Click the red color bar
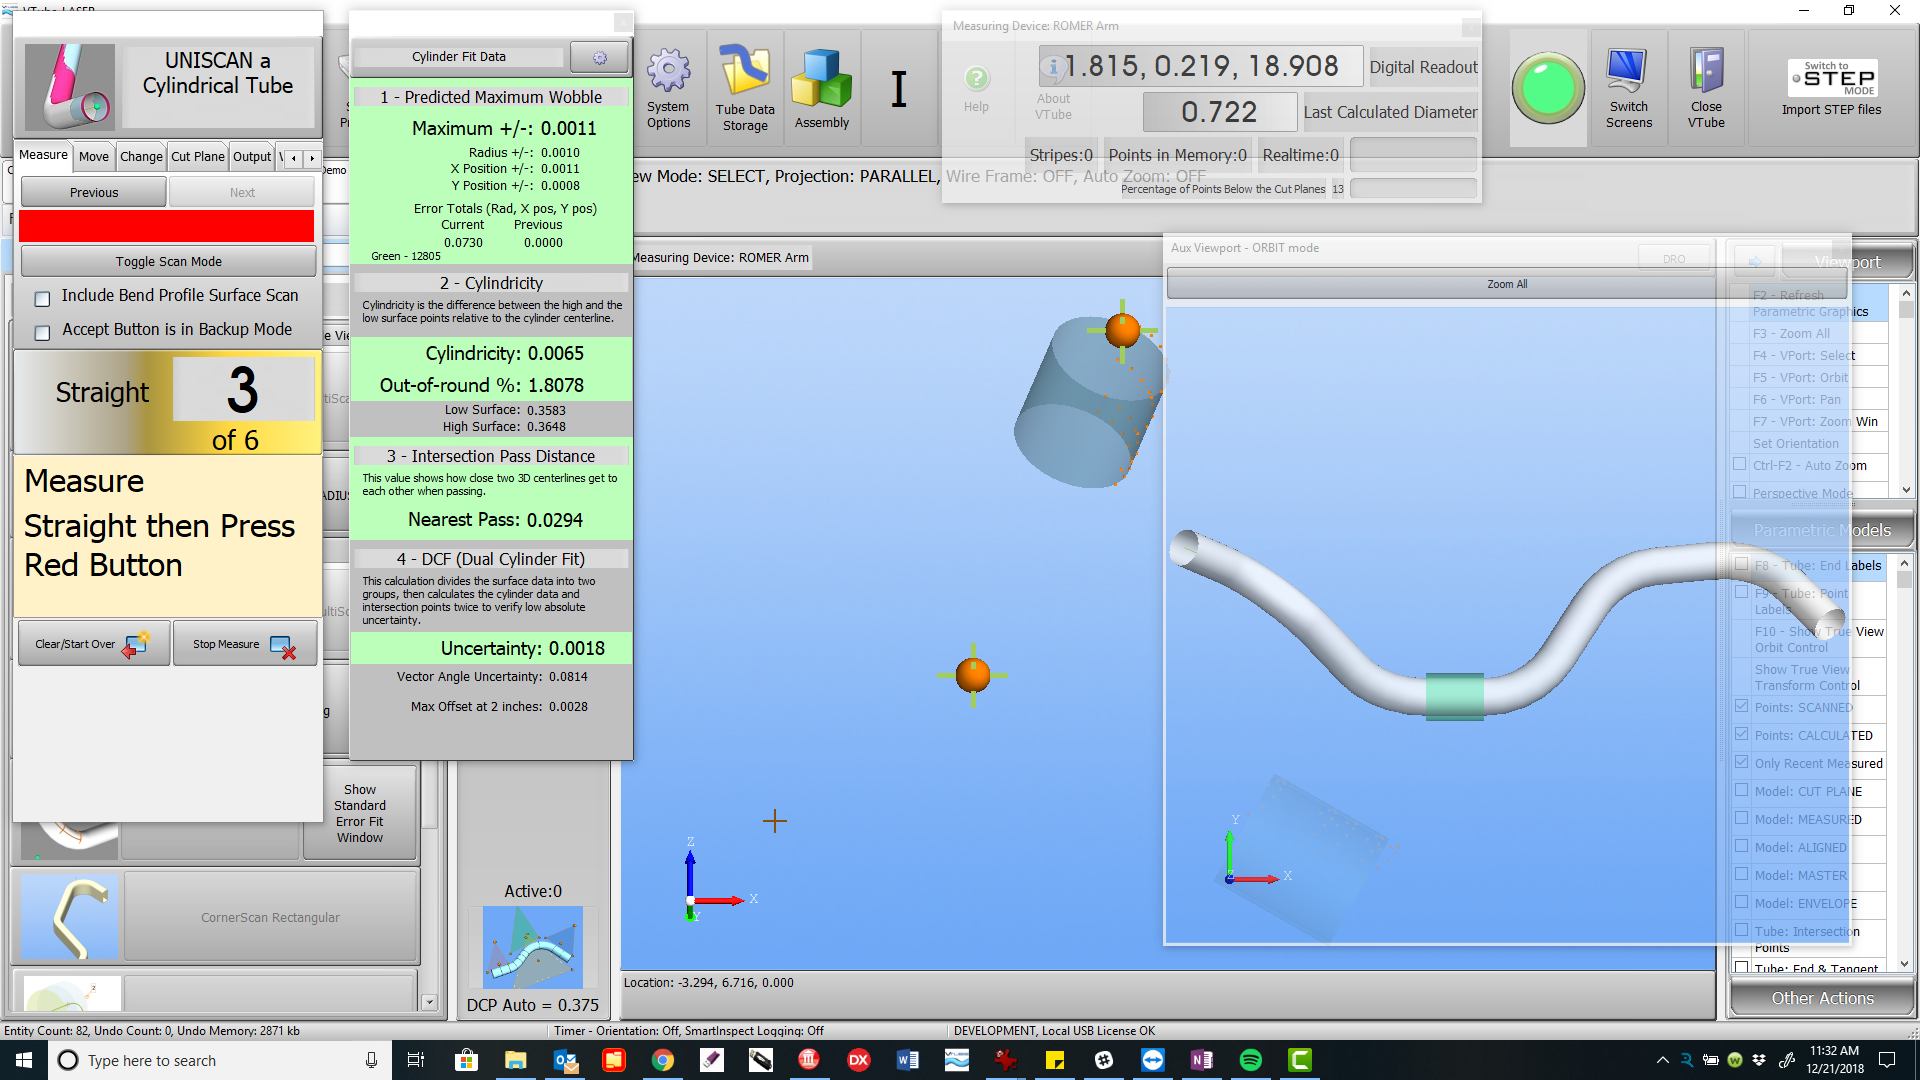The image size is (1920, 1080). tap(166, 226)
